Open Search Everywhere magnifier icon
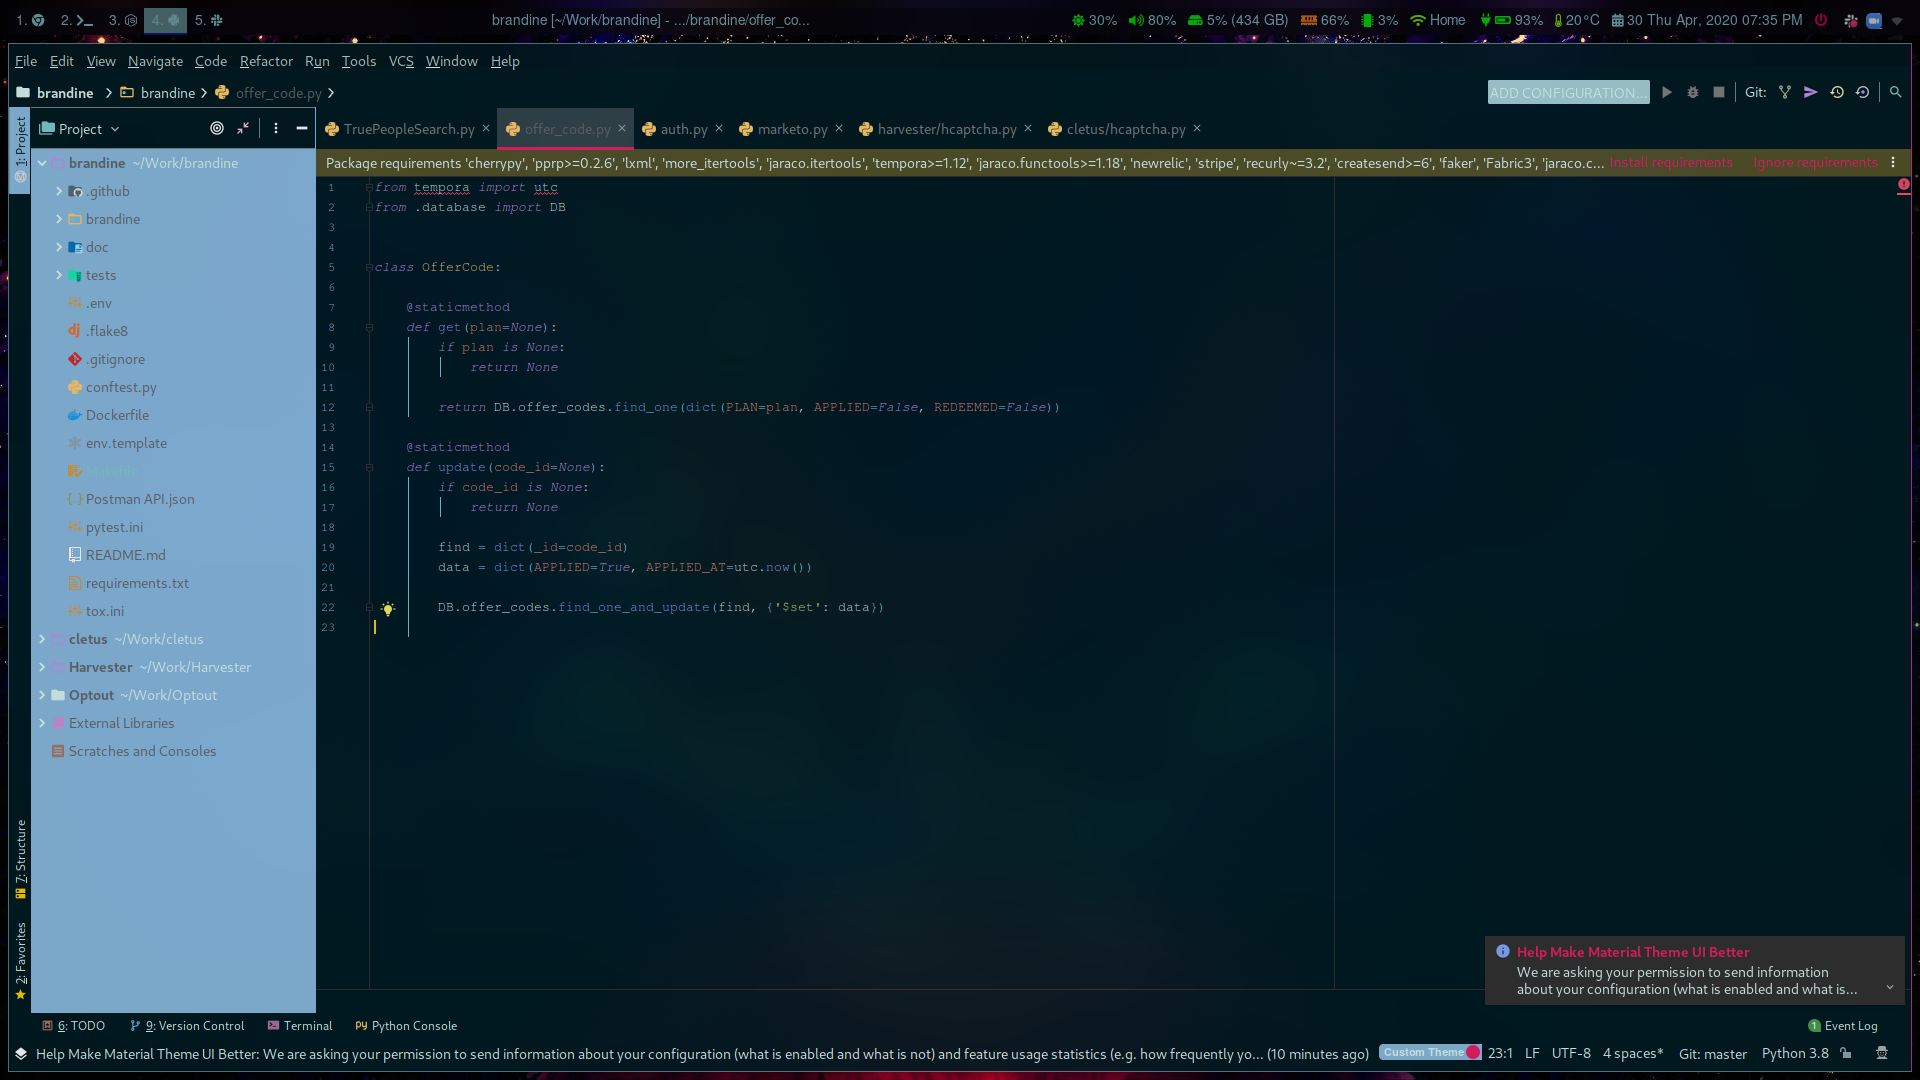 pyautogui.click(x=1896, y=92)
